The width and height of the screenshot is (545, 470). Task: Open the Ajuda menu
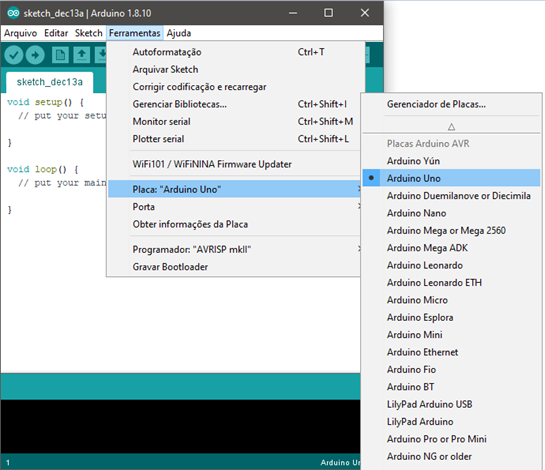click(x=179, y=33)
